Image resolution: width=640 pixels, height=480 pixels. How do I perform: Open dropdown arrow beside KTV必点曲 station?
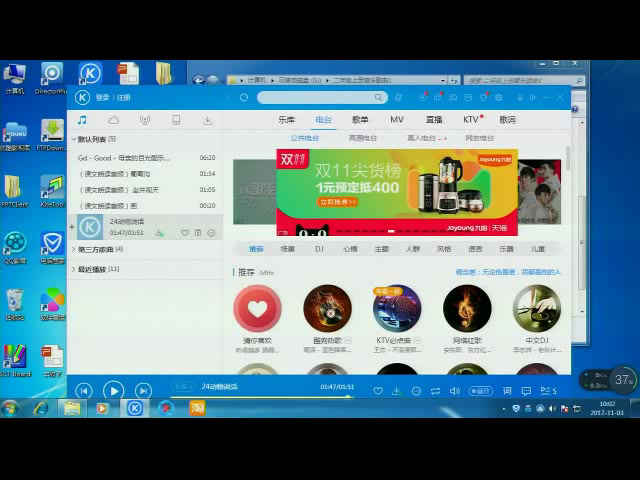click(x=418, y=340)
